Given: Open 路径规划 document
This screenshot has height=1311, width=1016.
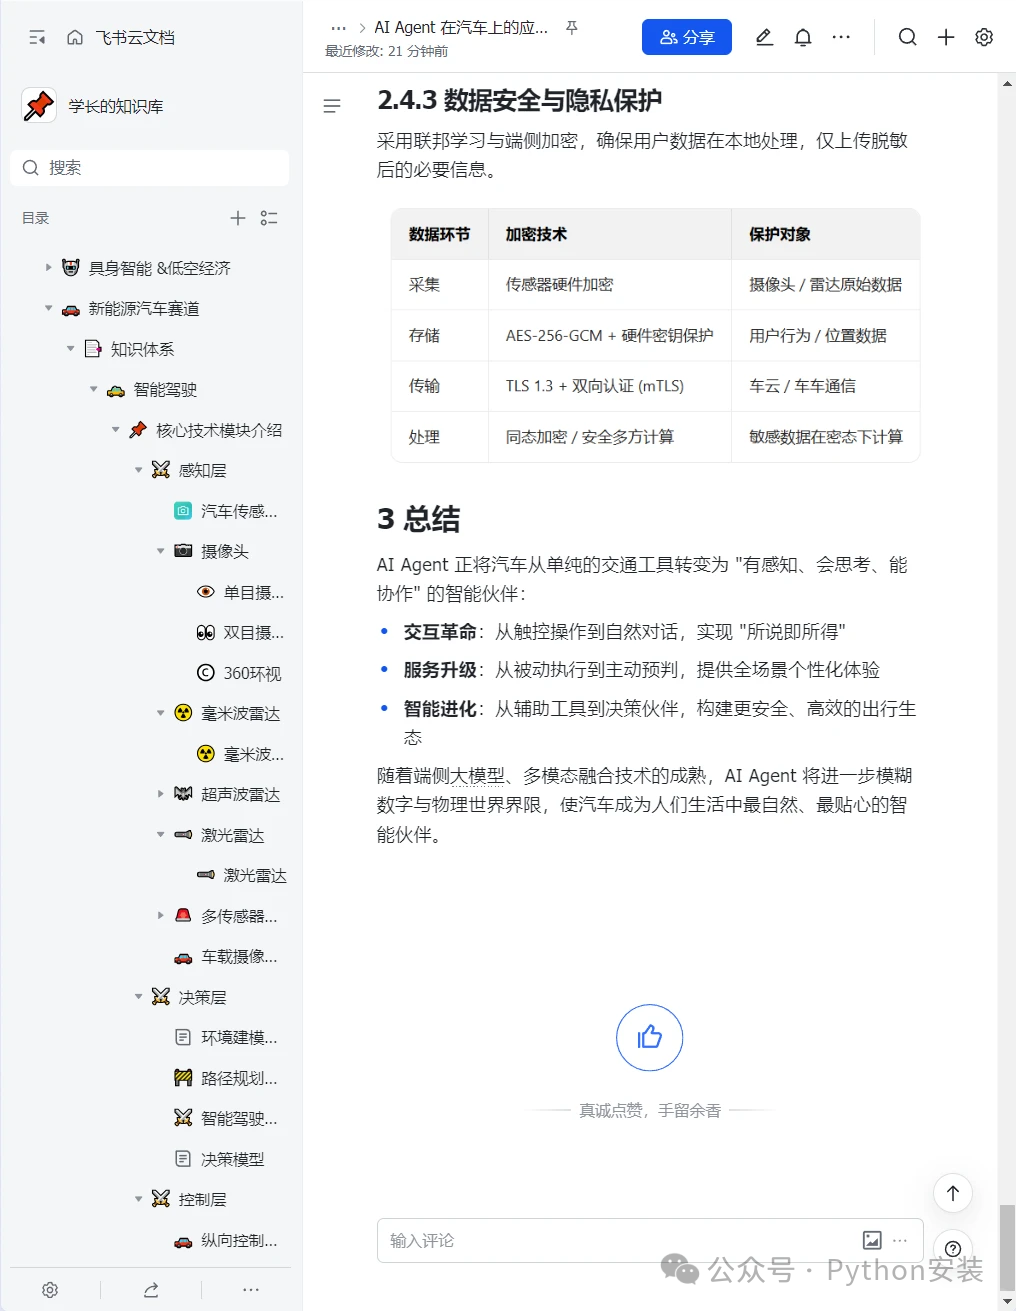Looking at the screenshot, I should [x=238, y=1078].
